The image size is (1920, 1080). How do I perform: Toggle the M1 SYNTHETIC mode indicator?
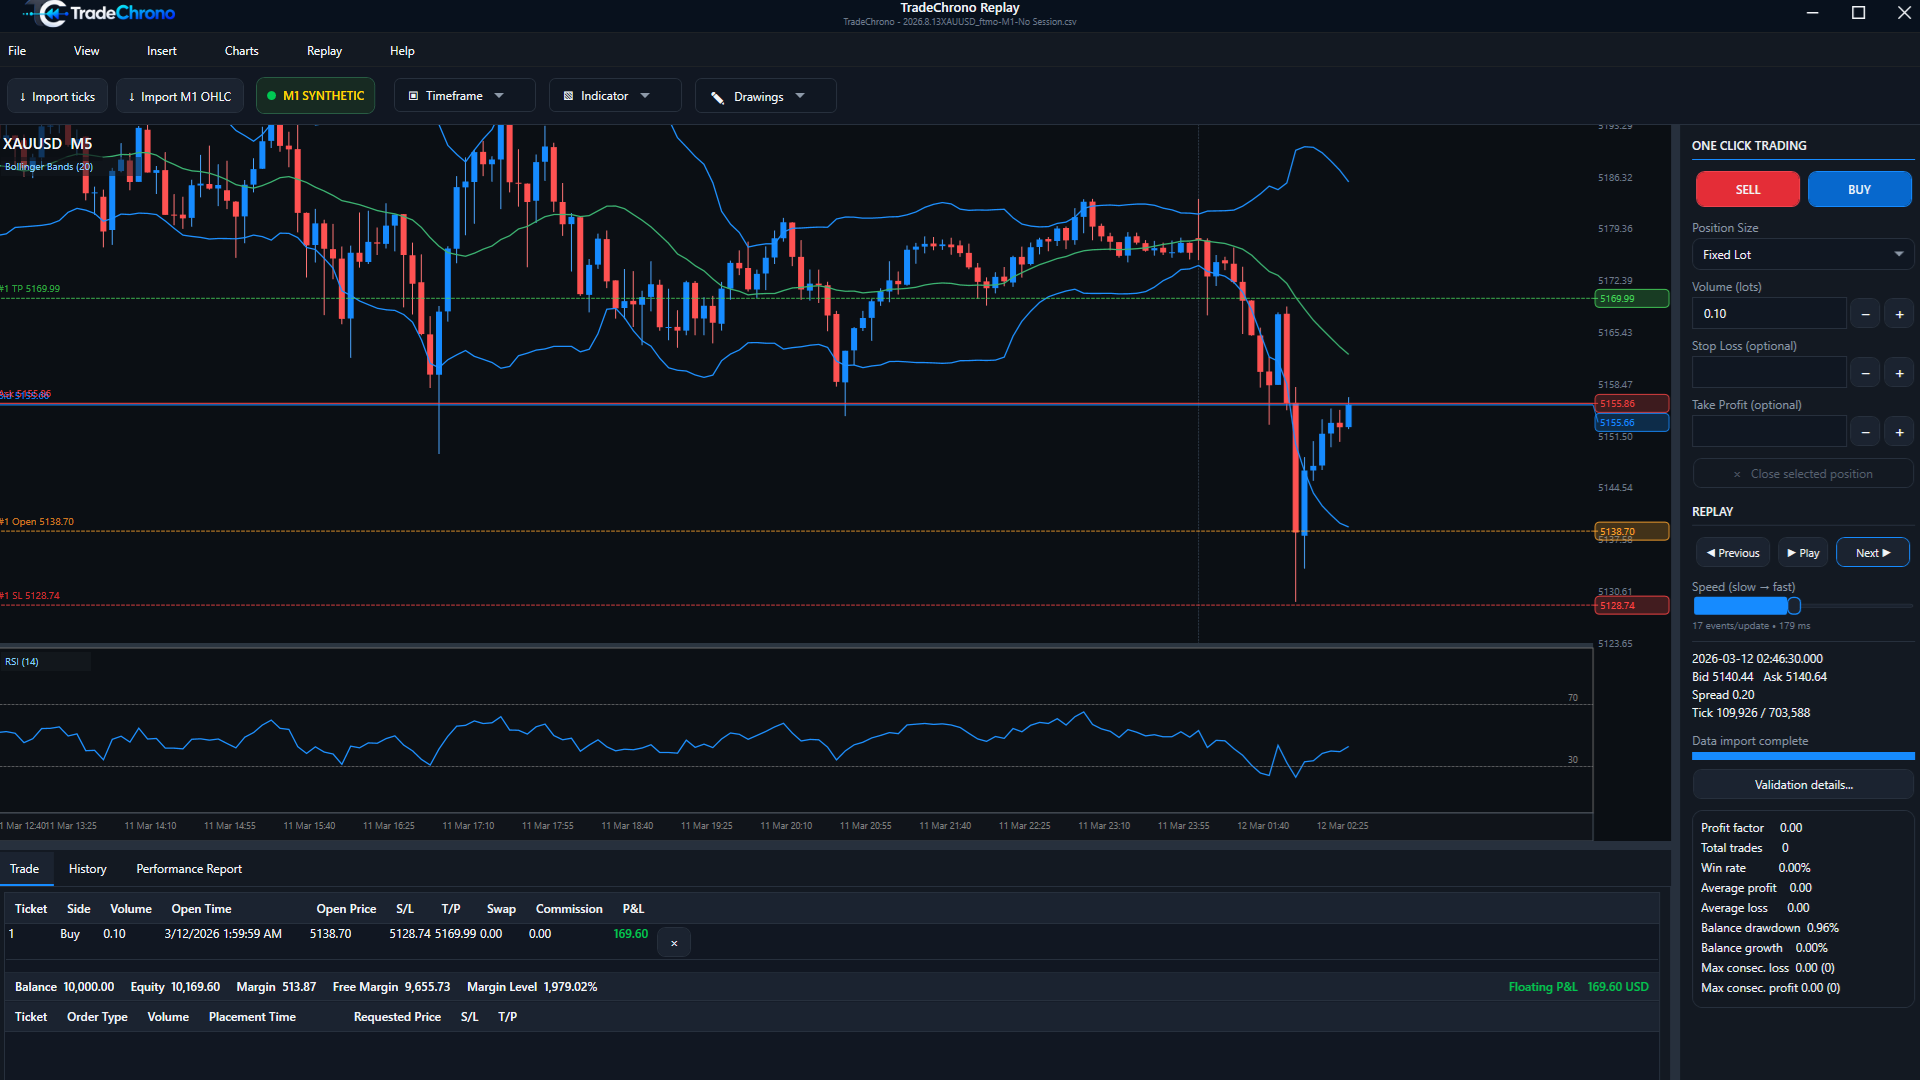(316, 96)
